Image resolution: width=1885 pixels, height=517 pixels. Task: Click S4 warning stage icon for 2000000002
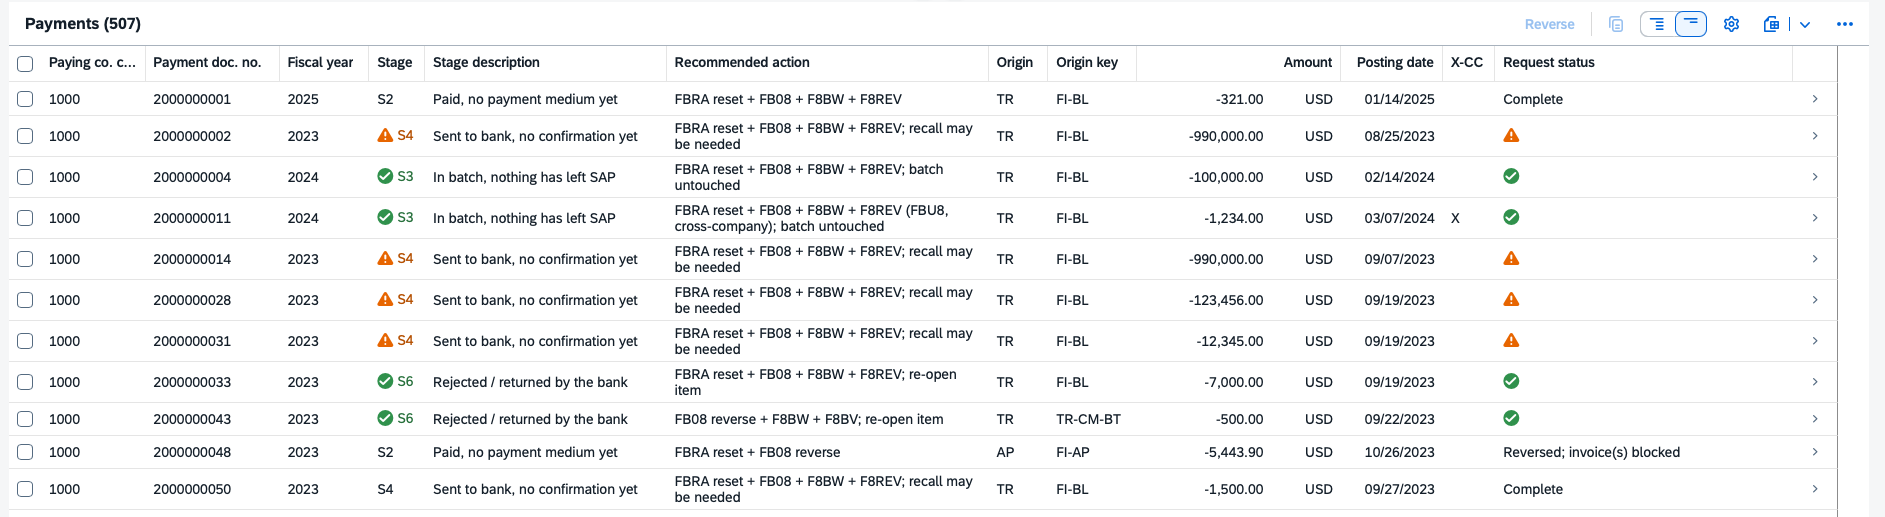point(385,135)
